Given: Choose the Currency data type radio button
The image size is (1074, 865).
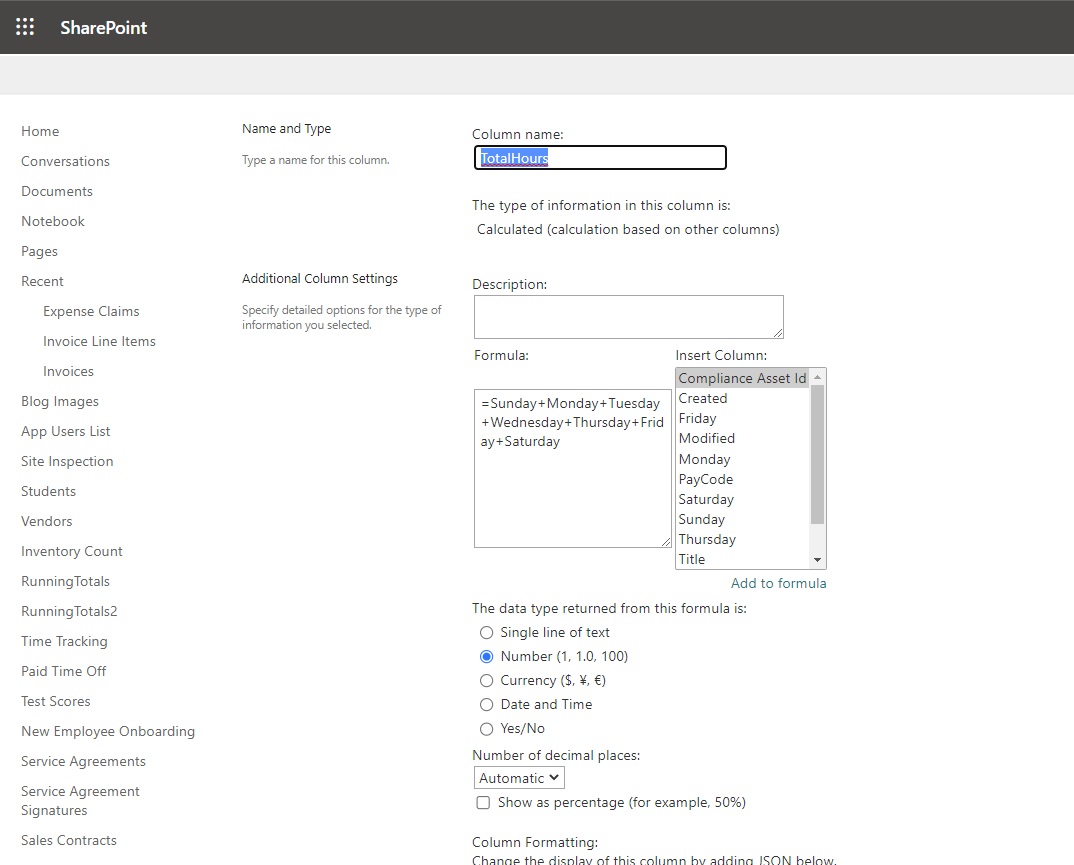Looking at the screenshot, I should coord(487,680).
